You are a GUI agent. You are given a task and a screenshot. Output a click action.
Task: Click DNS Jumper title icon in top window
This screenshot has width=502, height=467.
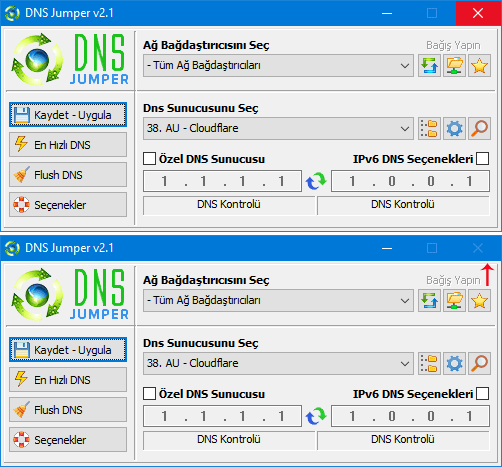pyautogui.click(x=12, y=13)
